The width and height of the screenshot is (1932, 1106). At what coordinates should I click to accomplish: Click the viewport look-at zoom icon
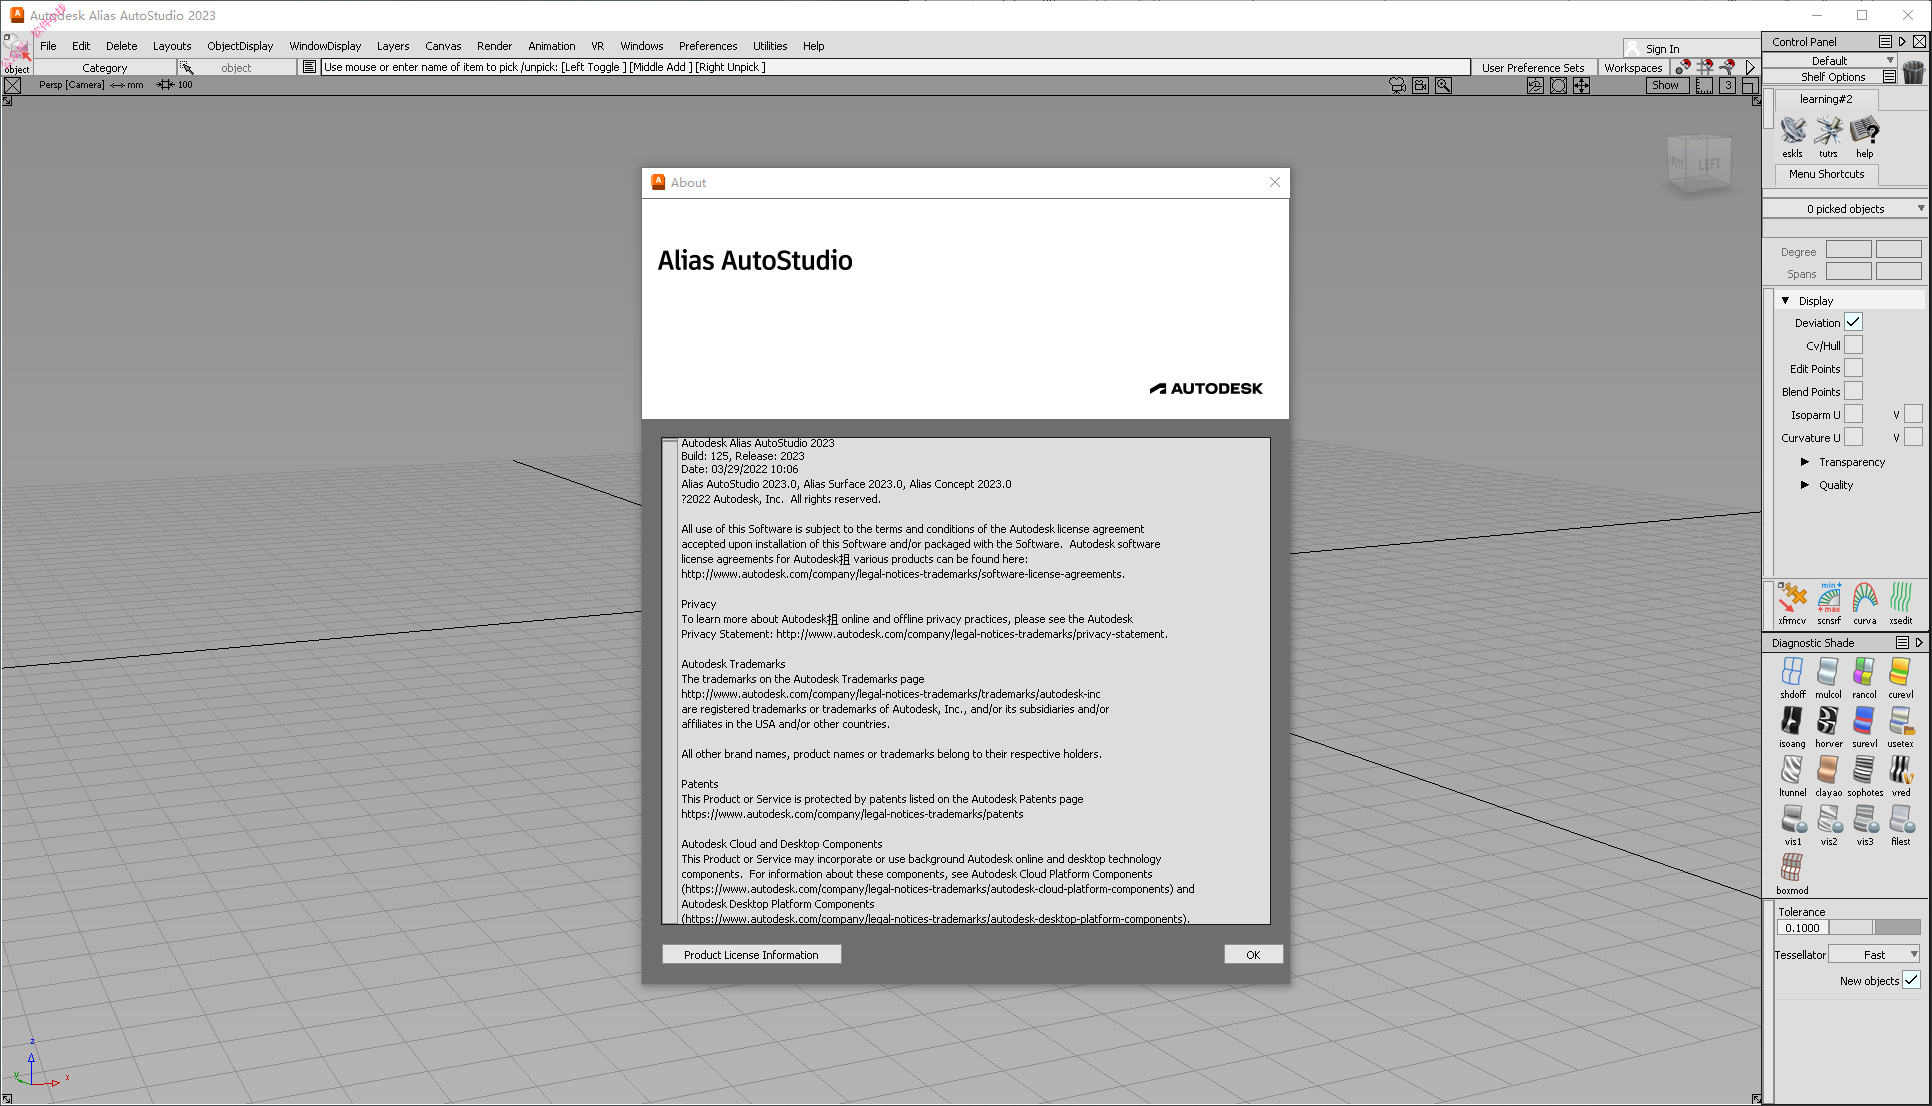1443,85
